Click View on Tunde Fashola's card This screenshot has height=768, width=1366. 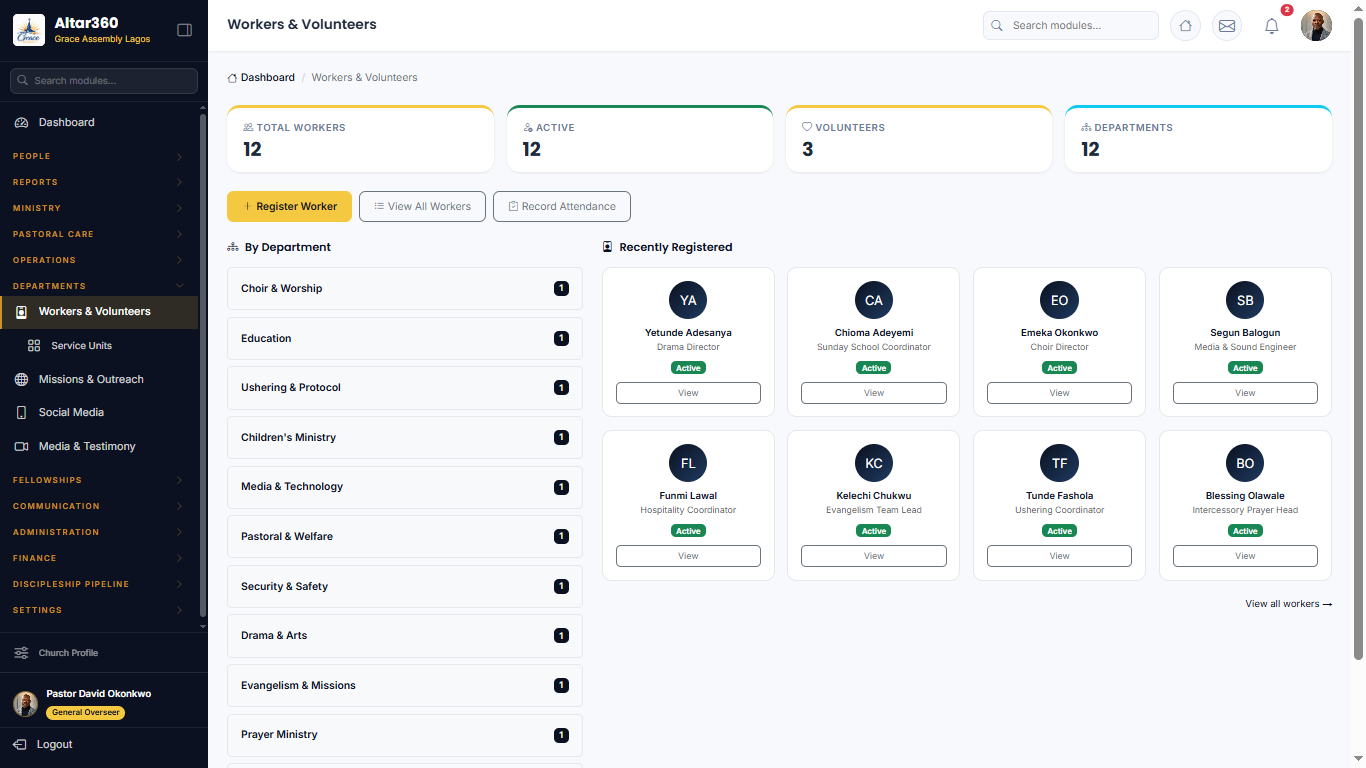[1060, 556]
